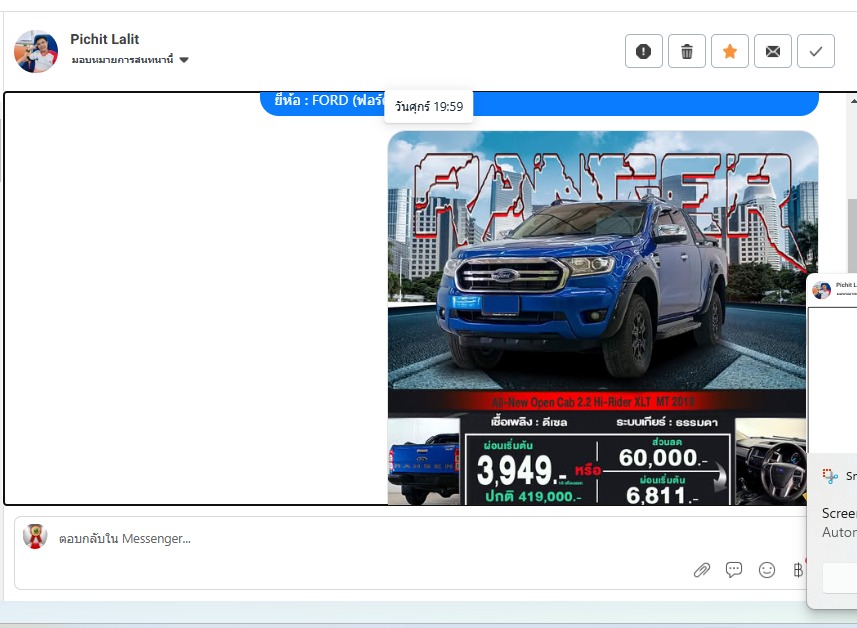The image size is (857, 628).
Task: Click the scroll up arrow in chat
Action: point(851,100)
